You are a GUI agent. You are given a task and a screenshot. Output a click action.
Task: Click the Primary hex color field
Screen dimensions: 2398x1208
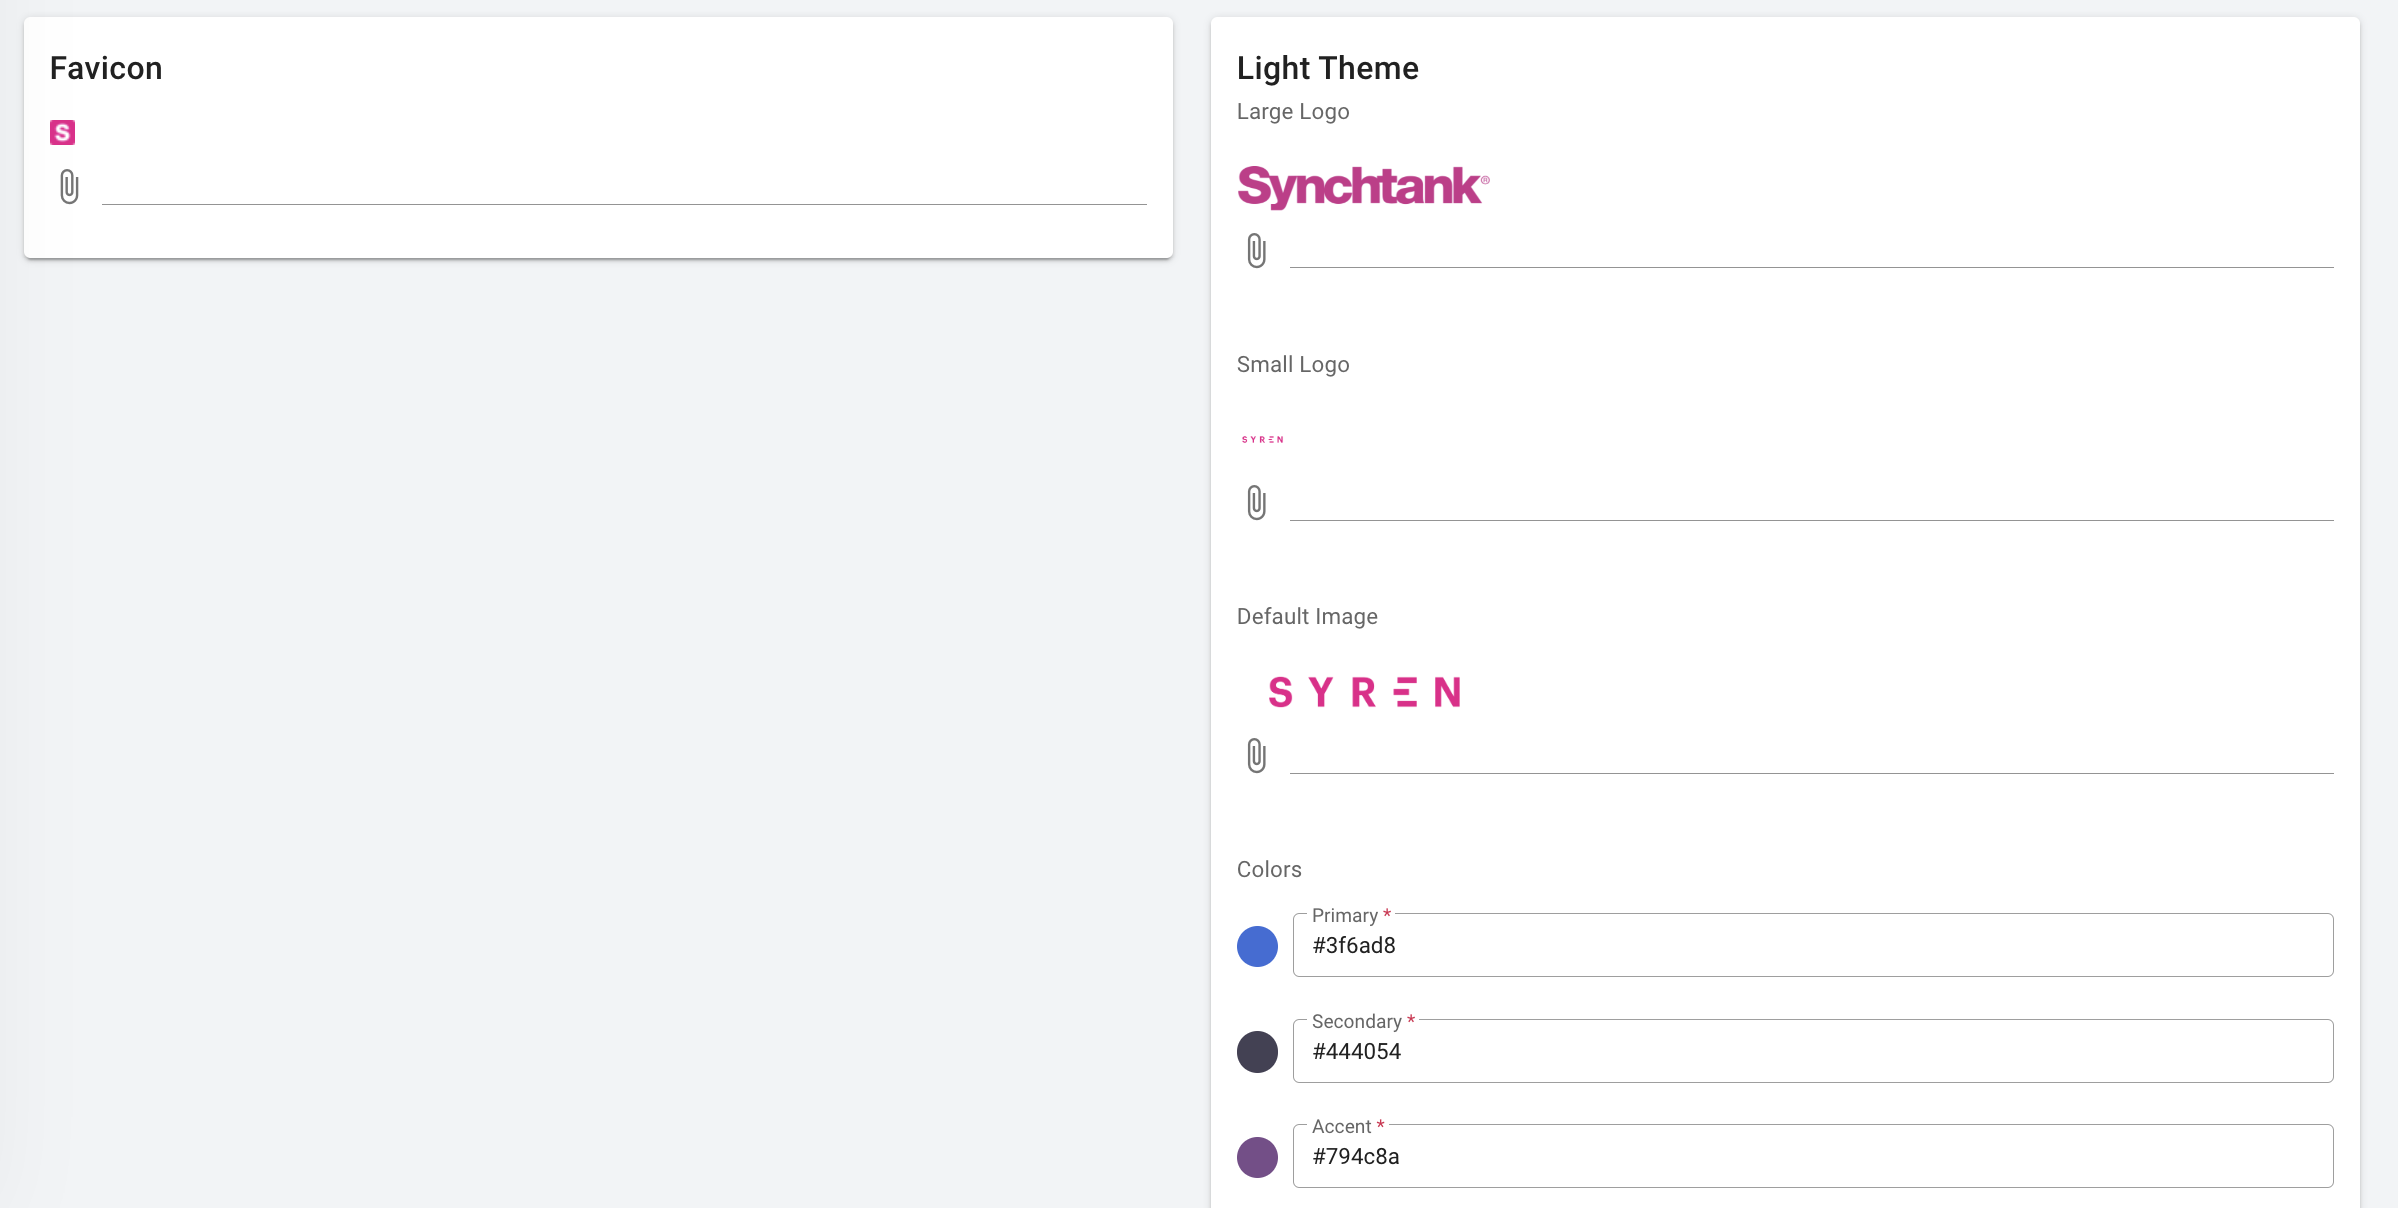(x=1810, y=946)
